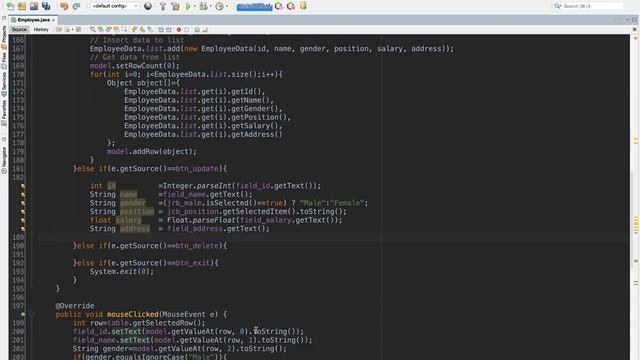Start Macro Recording with red circle
The width and height of the screenshot is (640, 360).
point(179,29)
